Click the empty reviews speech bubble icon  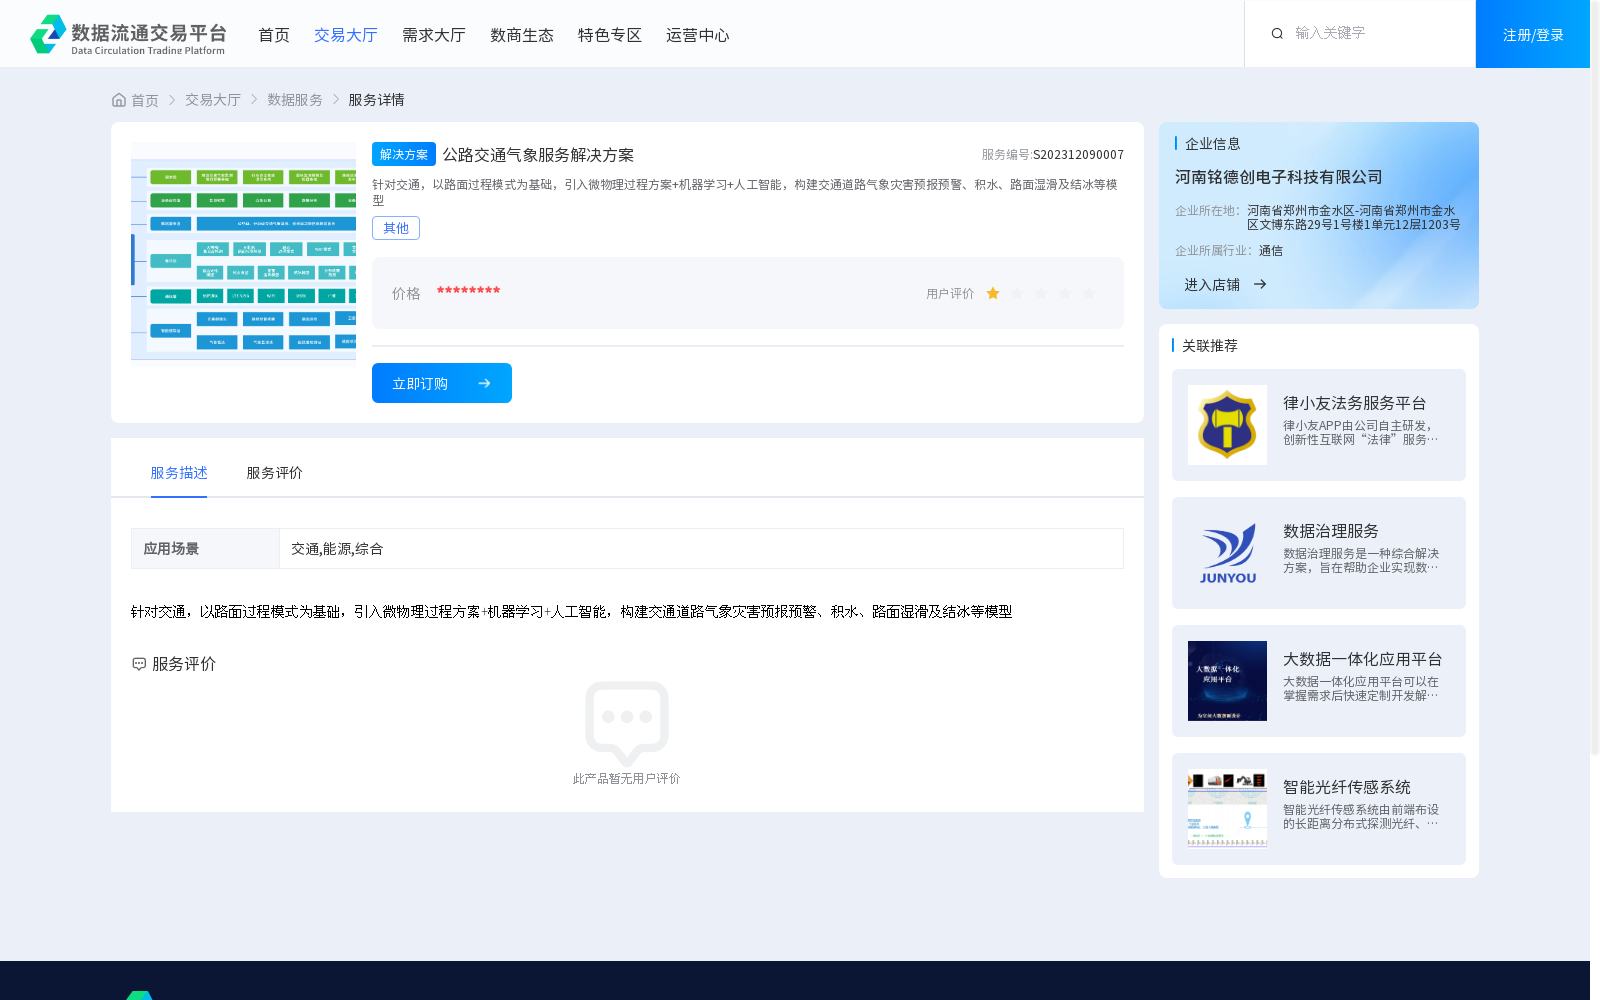[x=627, y=723]
